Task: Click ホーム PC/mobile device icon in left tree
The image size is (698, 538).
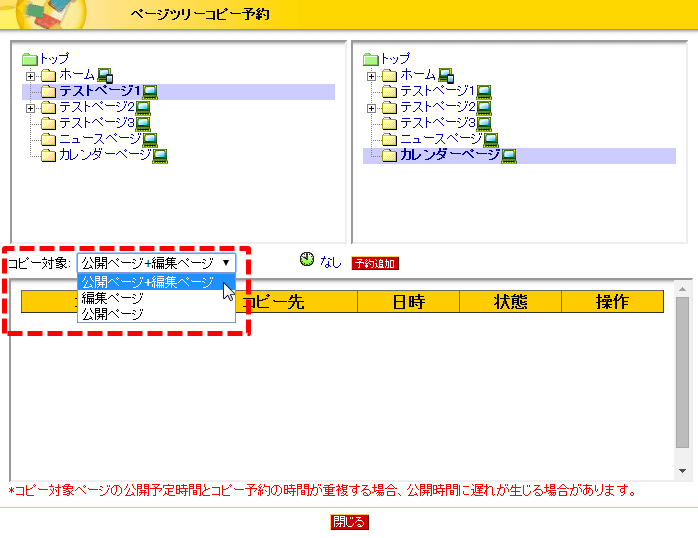Action: (x=105, y=76)
